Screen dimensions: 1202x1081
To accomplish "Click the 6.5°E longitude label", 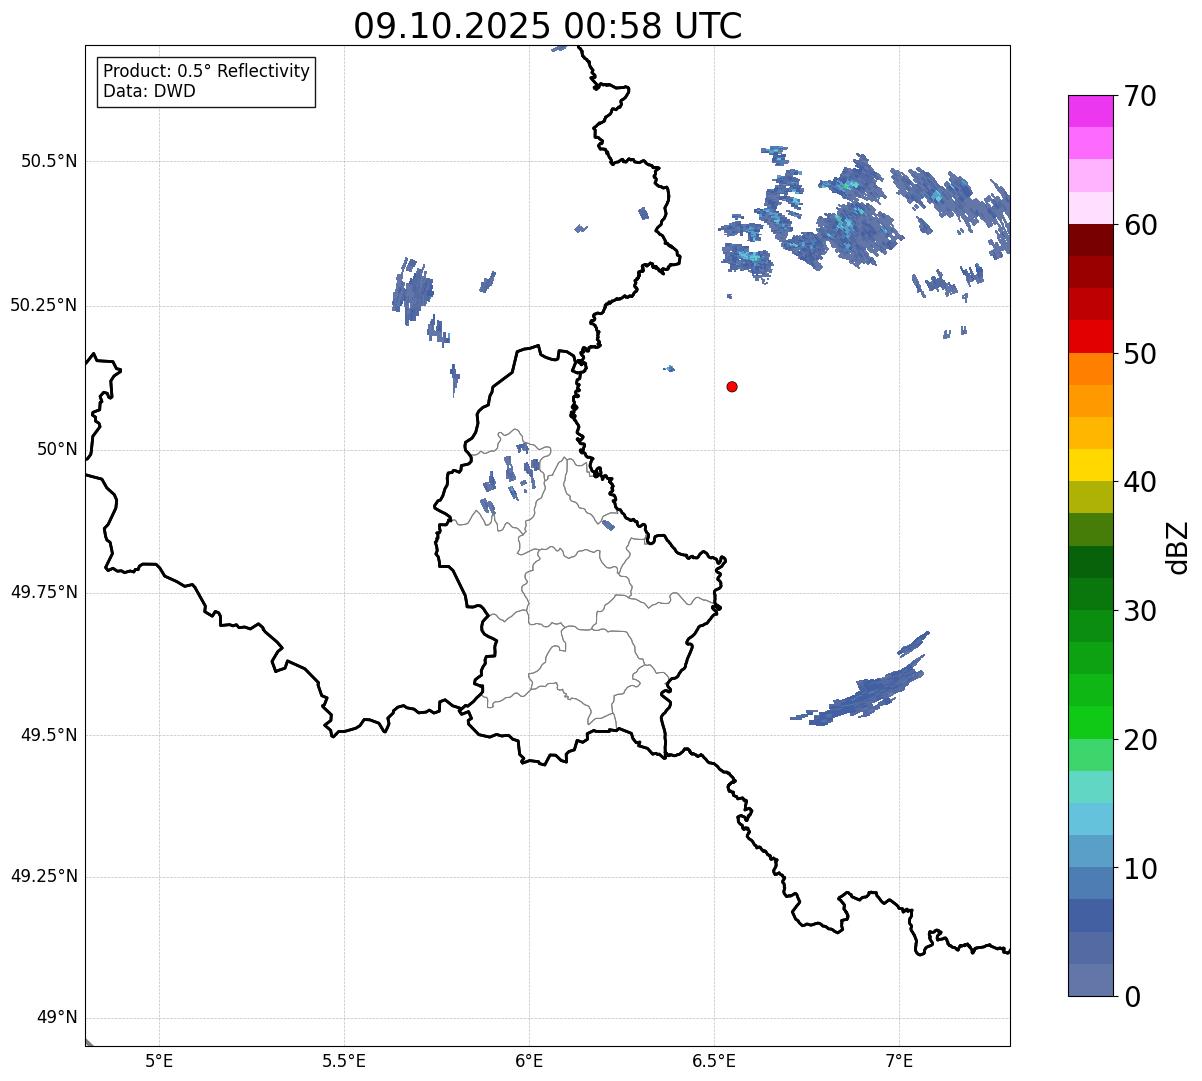I will click(714, 1061).
